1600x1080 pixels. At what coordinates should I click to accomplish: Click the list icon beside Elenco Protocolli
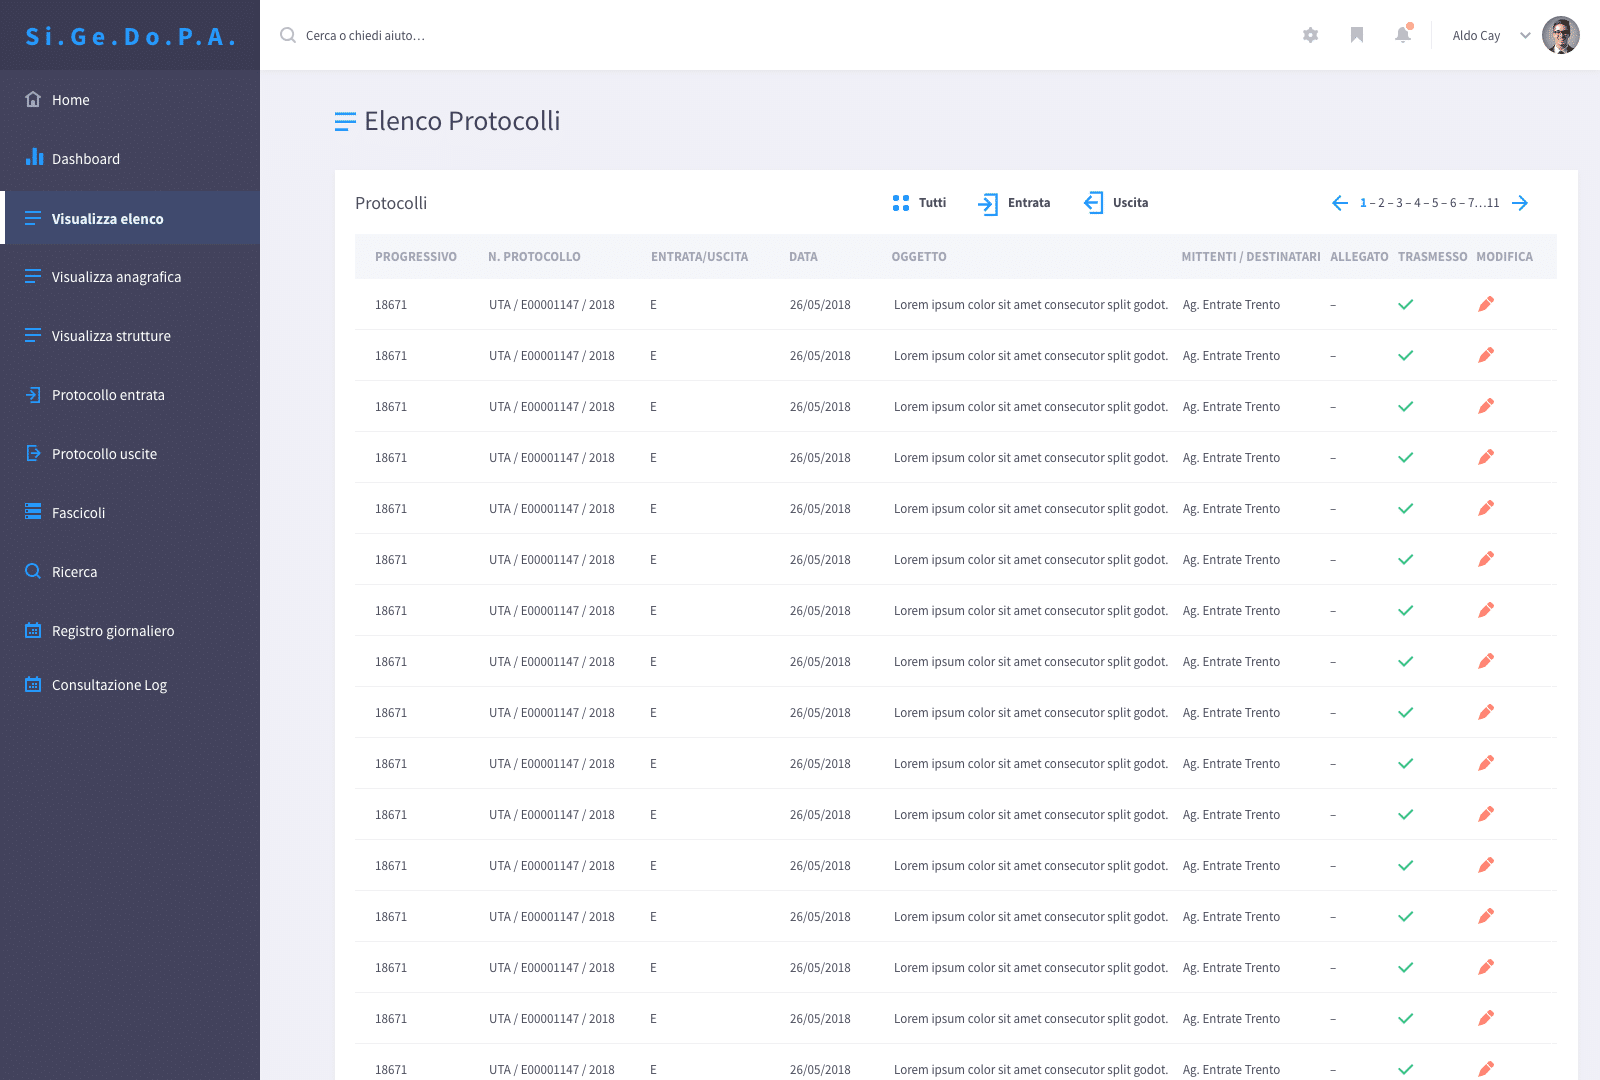coord(345,122)
